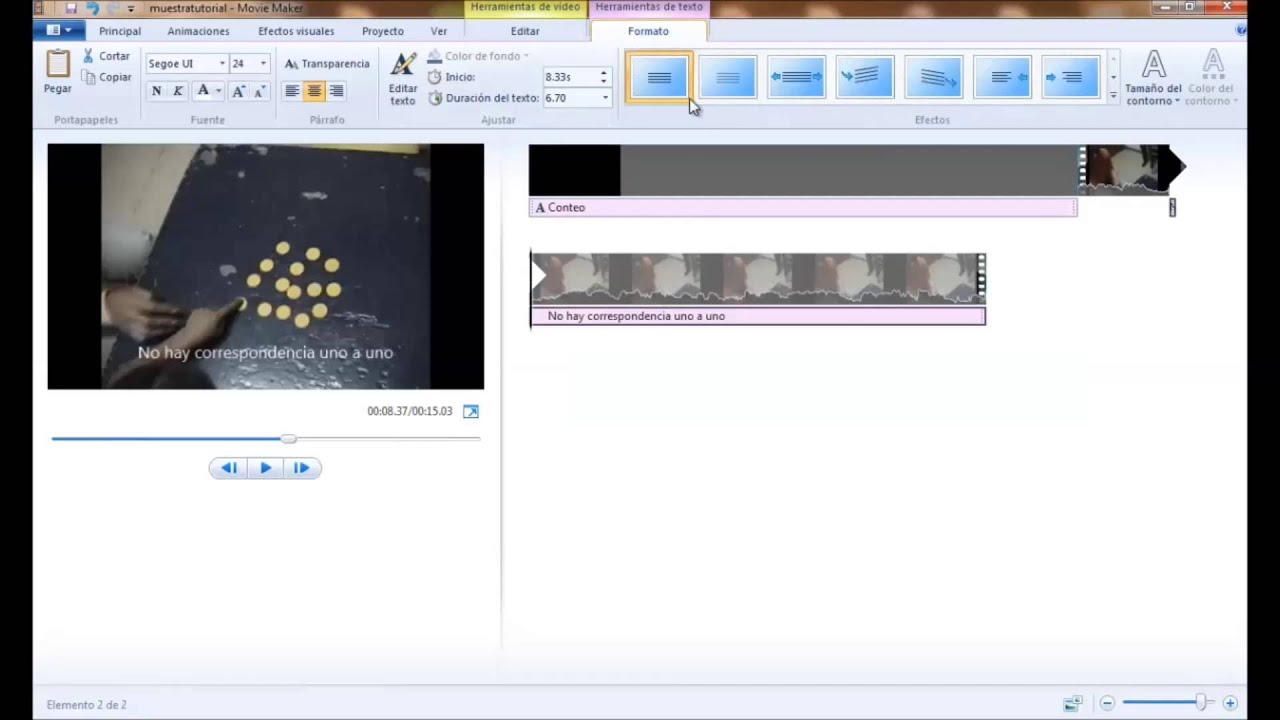Select the second video clip in the storyboard
This screenshot has height=720, width=1280.
pos(757,278)
